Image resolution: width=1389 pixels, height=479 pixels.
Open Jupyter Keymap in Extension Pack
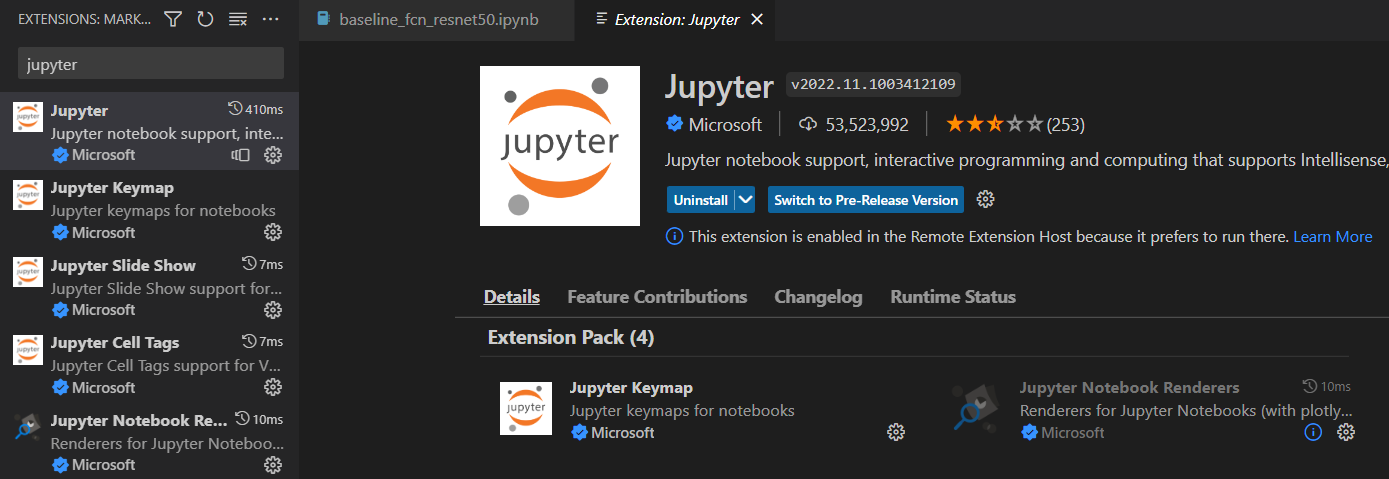click(631, 388)
